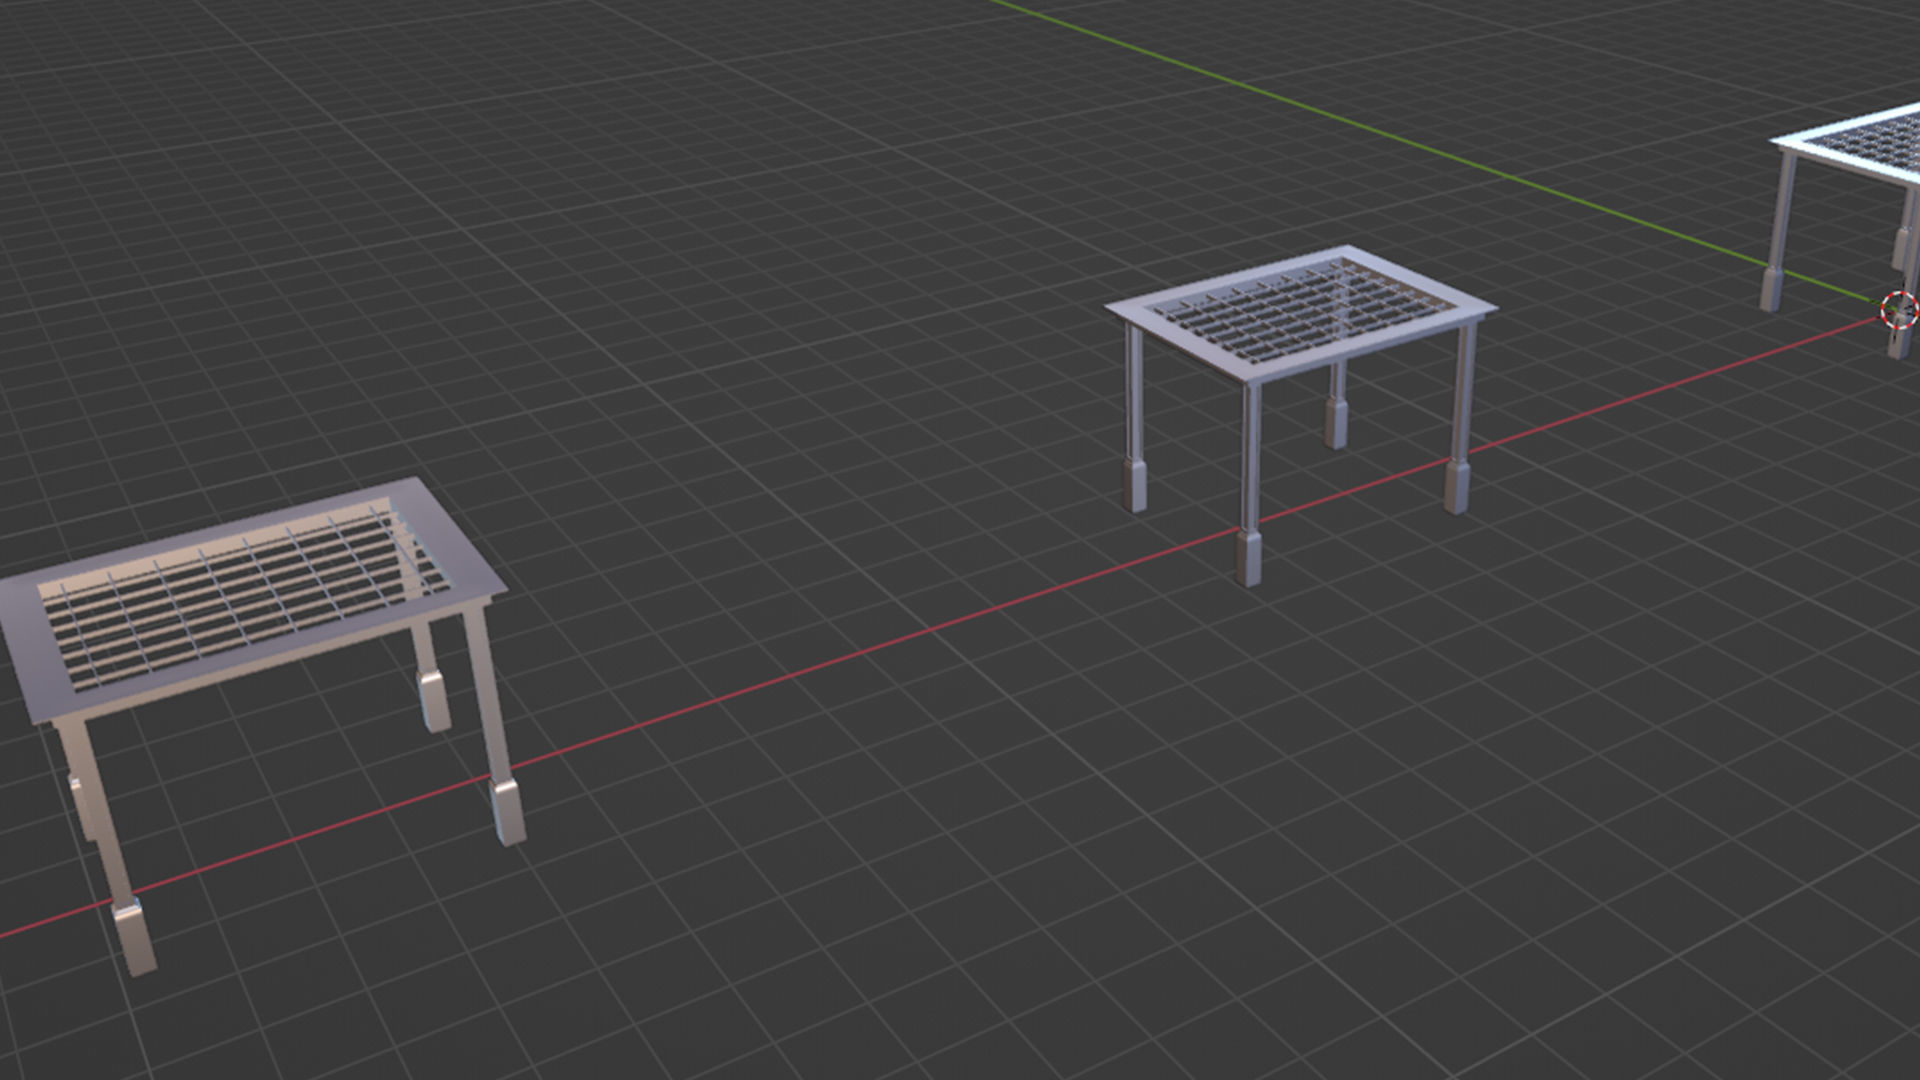Click the red-white 3D cursor at the origin
The image size is (1920, 1080).
tap(1898, 310)
